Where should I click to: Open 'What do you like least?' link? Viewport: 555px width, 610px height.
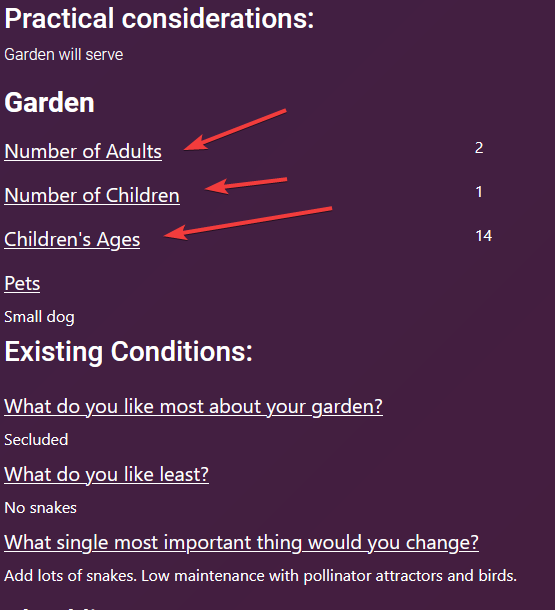pos(107,475)
